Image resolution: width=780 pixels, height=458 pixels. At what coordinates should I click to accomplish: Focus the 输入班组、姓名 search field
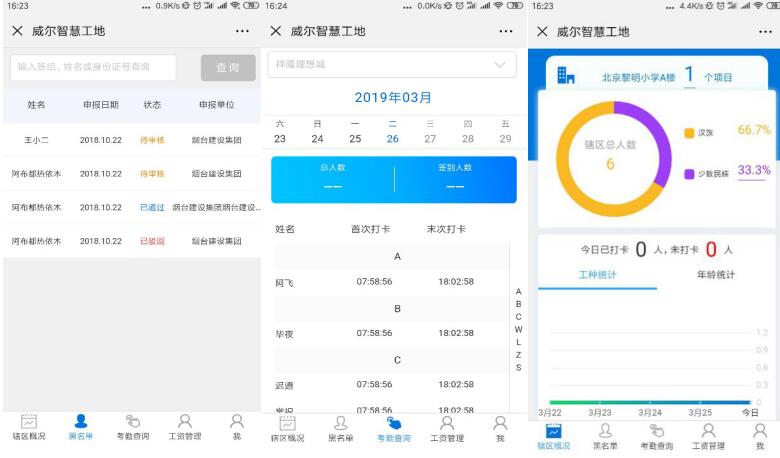click(x=93, y=67)
